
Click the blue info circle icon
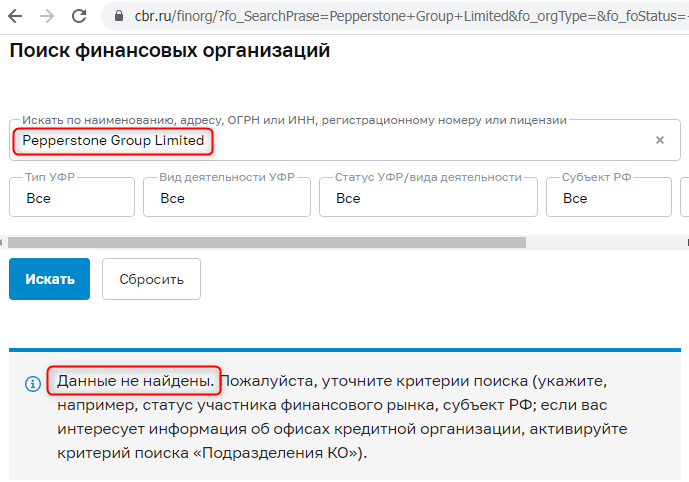pos(33,384)
